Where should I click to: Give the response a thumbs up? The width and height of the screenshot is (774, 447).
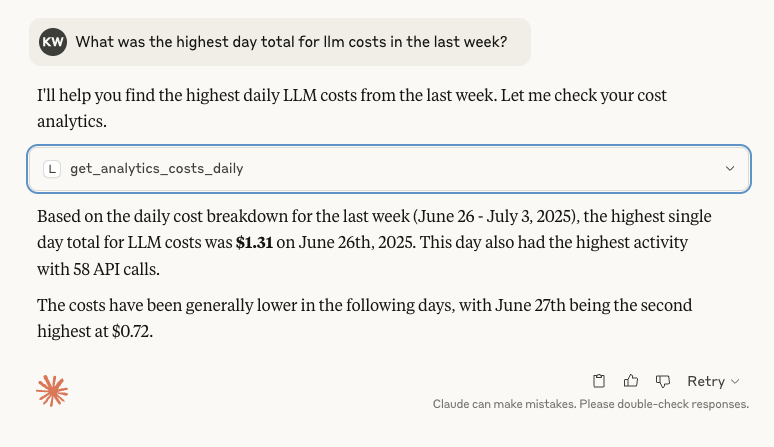tap(631, 381)
